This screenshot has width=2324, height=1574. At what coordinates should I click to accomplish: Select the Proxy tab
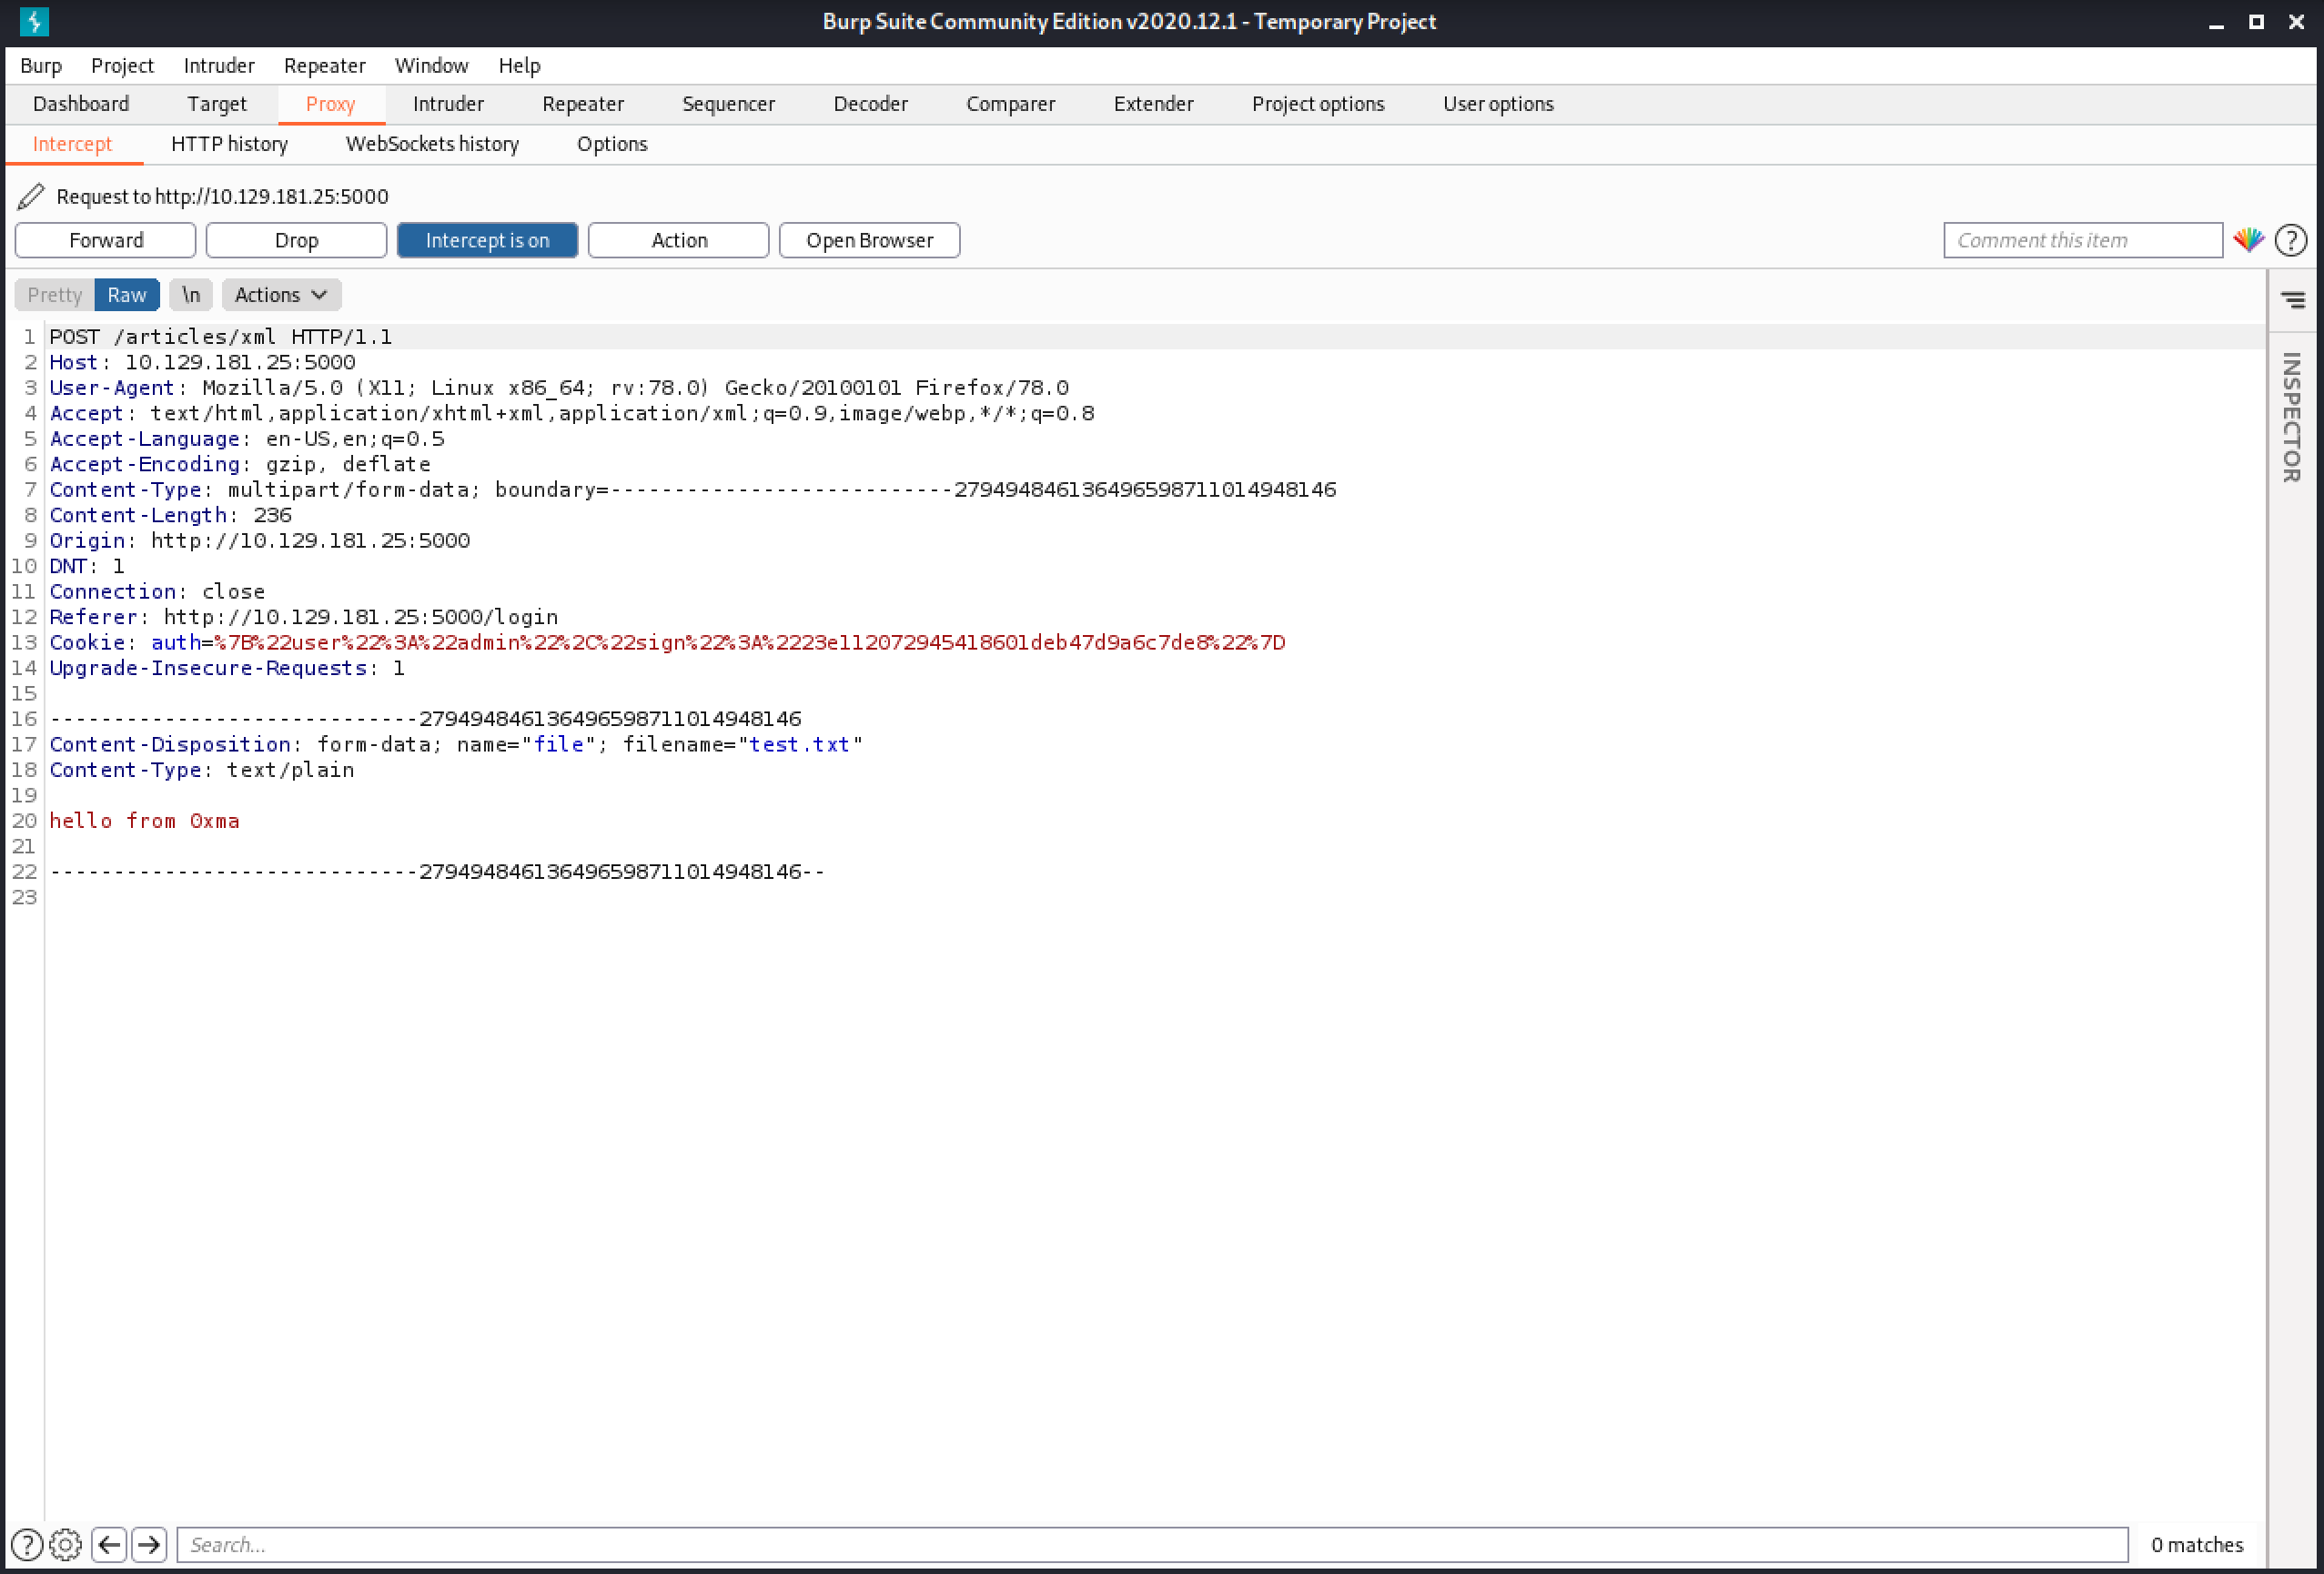point(331,104)
